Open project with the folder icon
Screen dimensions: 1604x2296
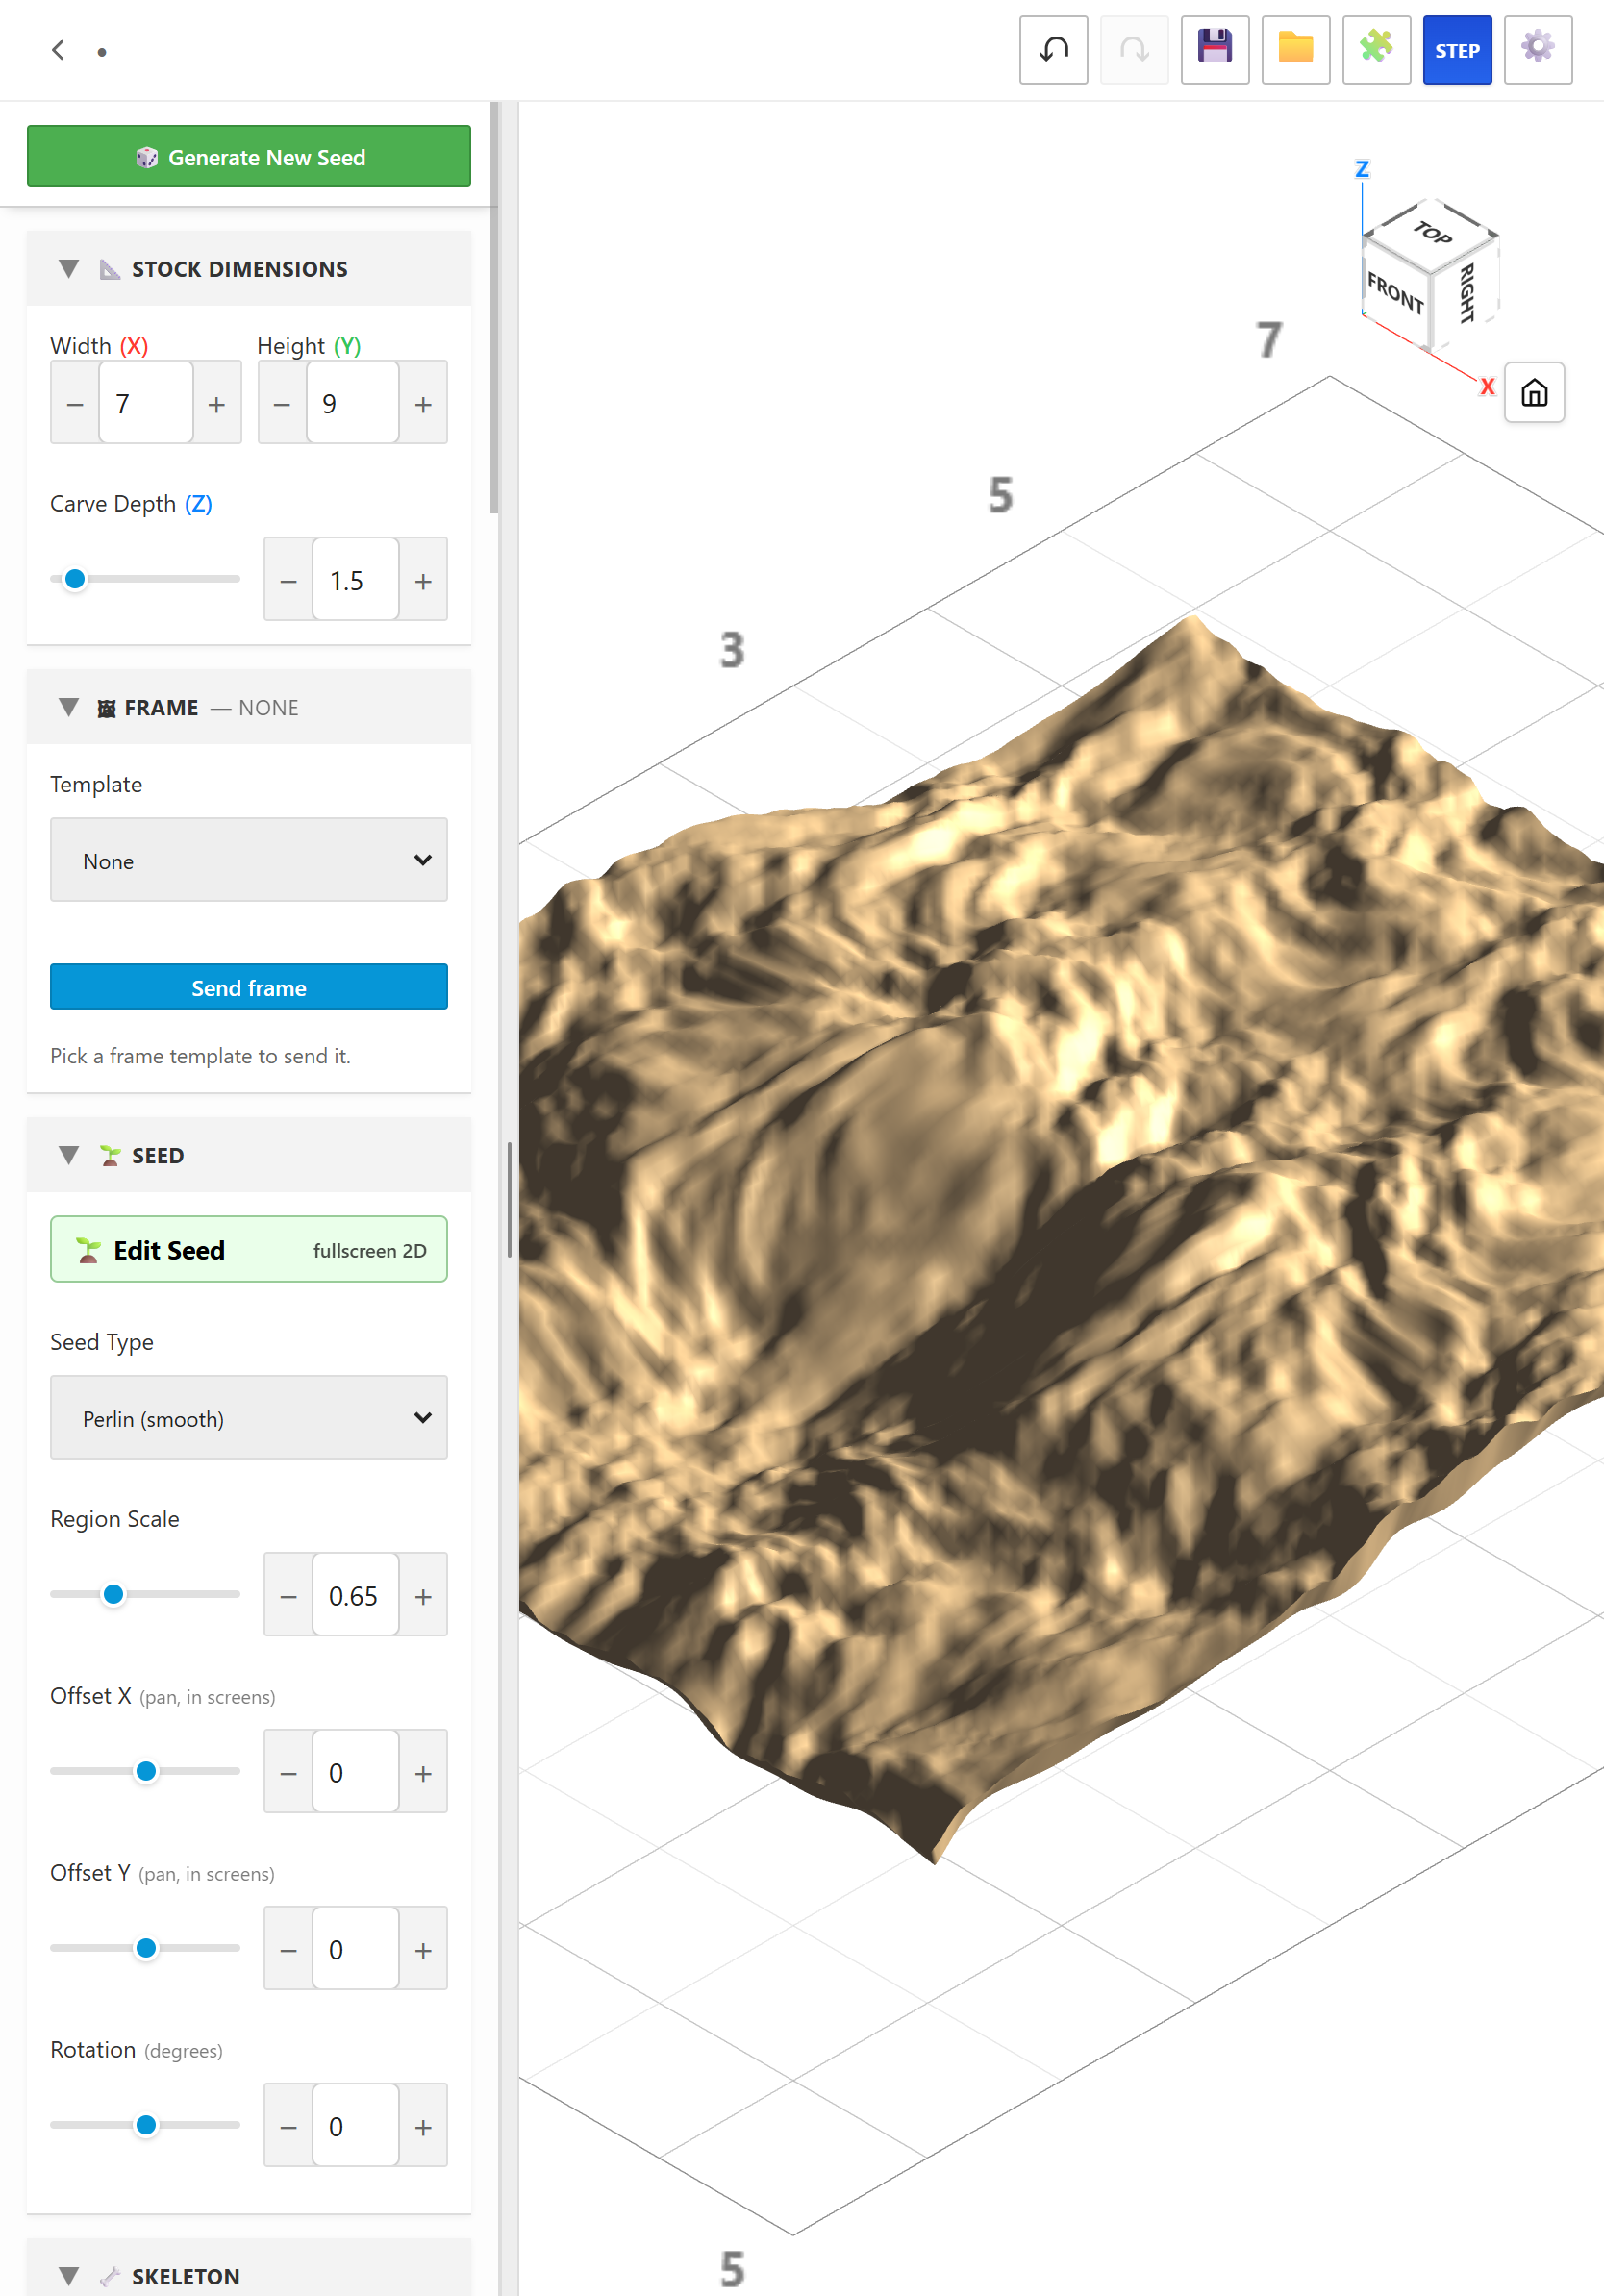click(1296, 50)
